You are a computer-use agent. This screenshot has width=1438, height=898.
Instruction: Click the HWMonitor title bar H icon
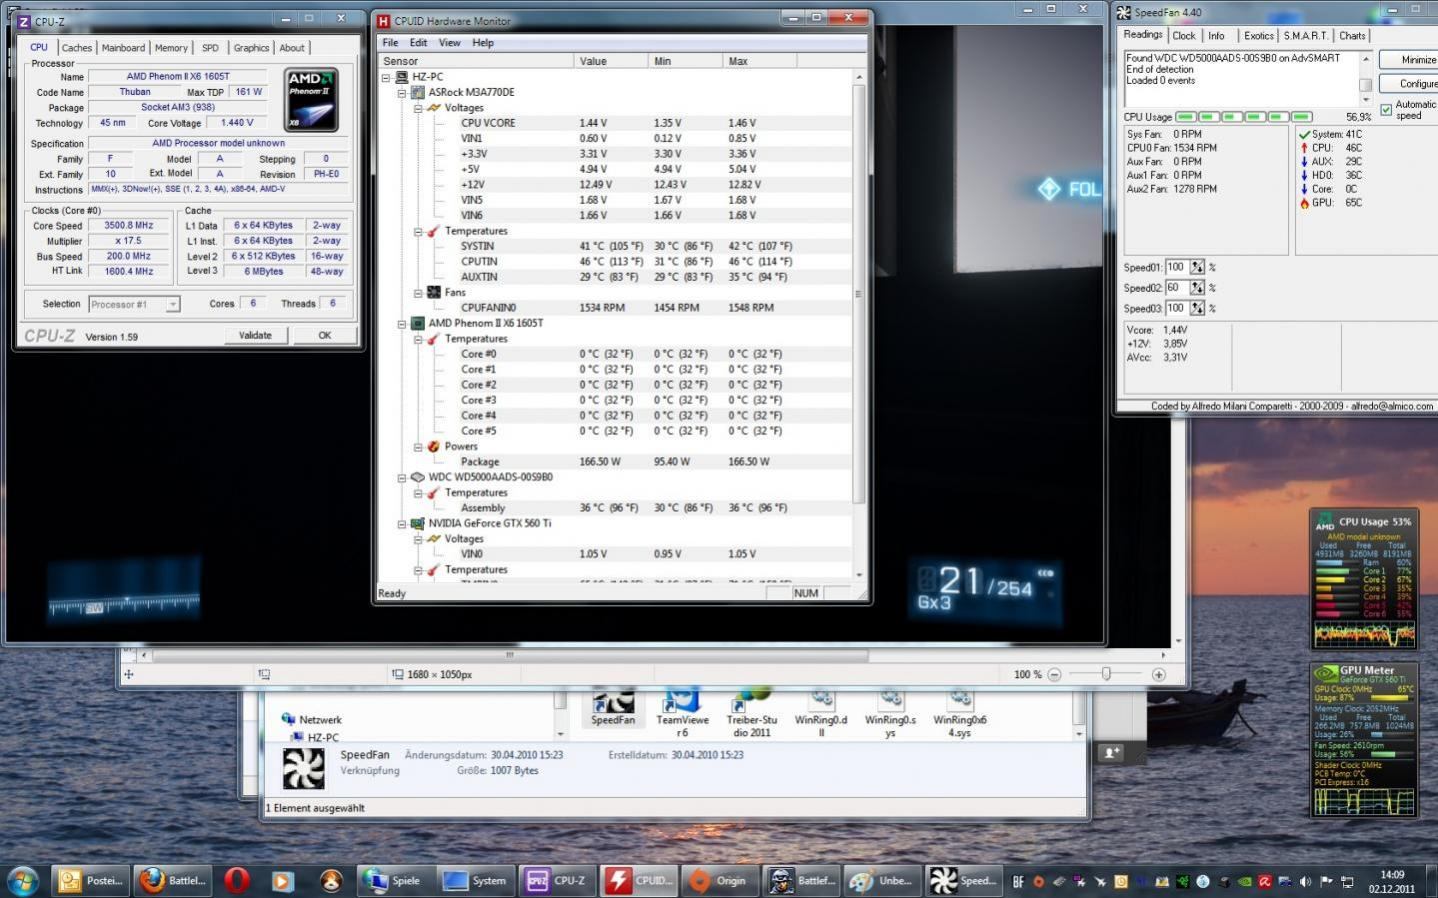click(x=382, y=20)
